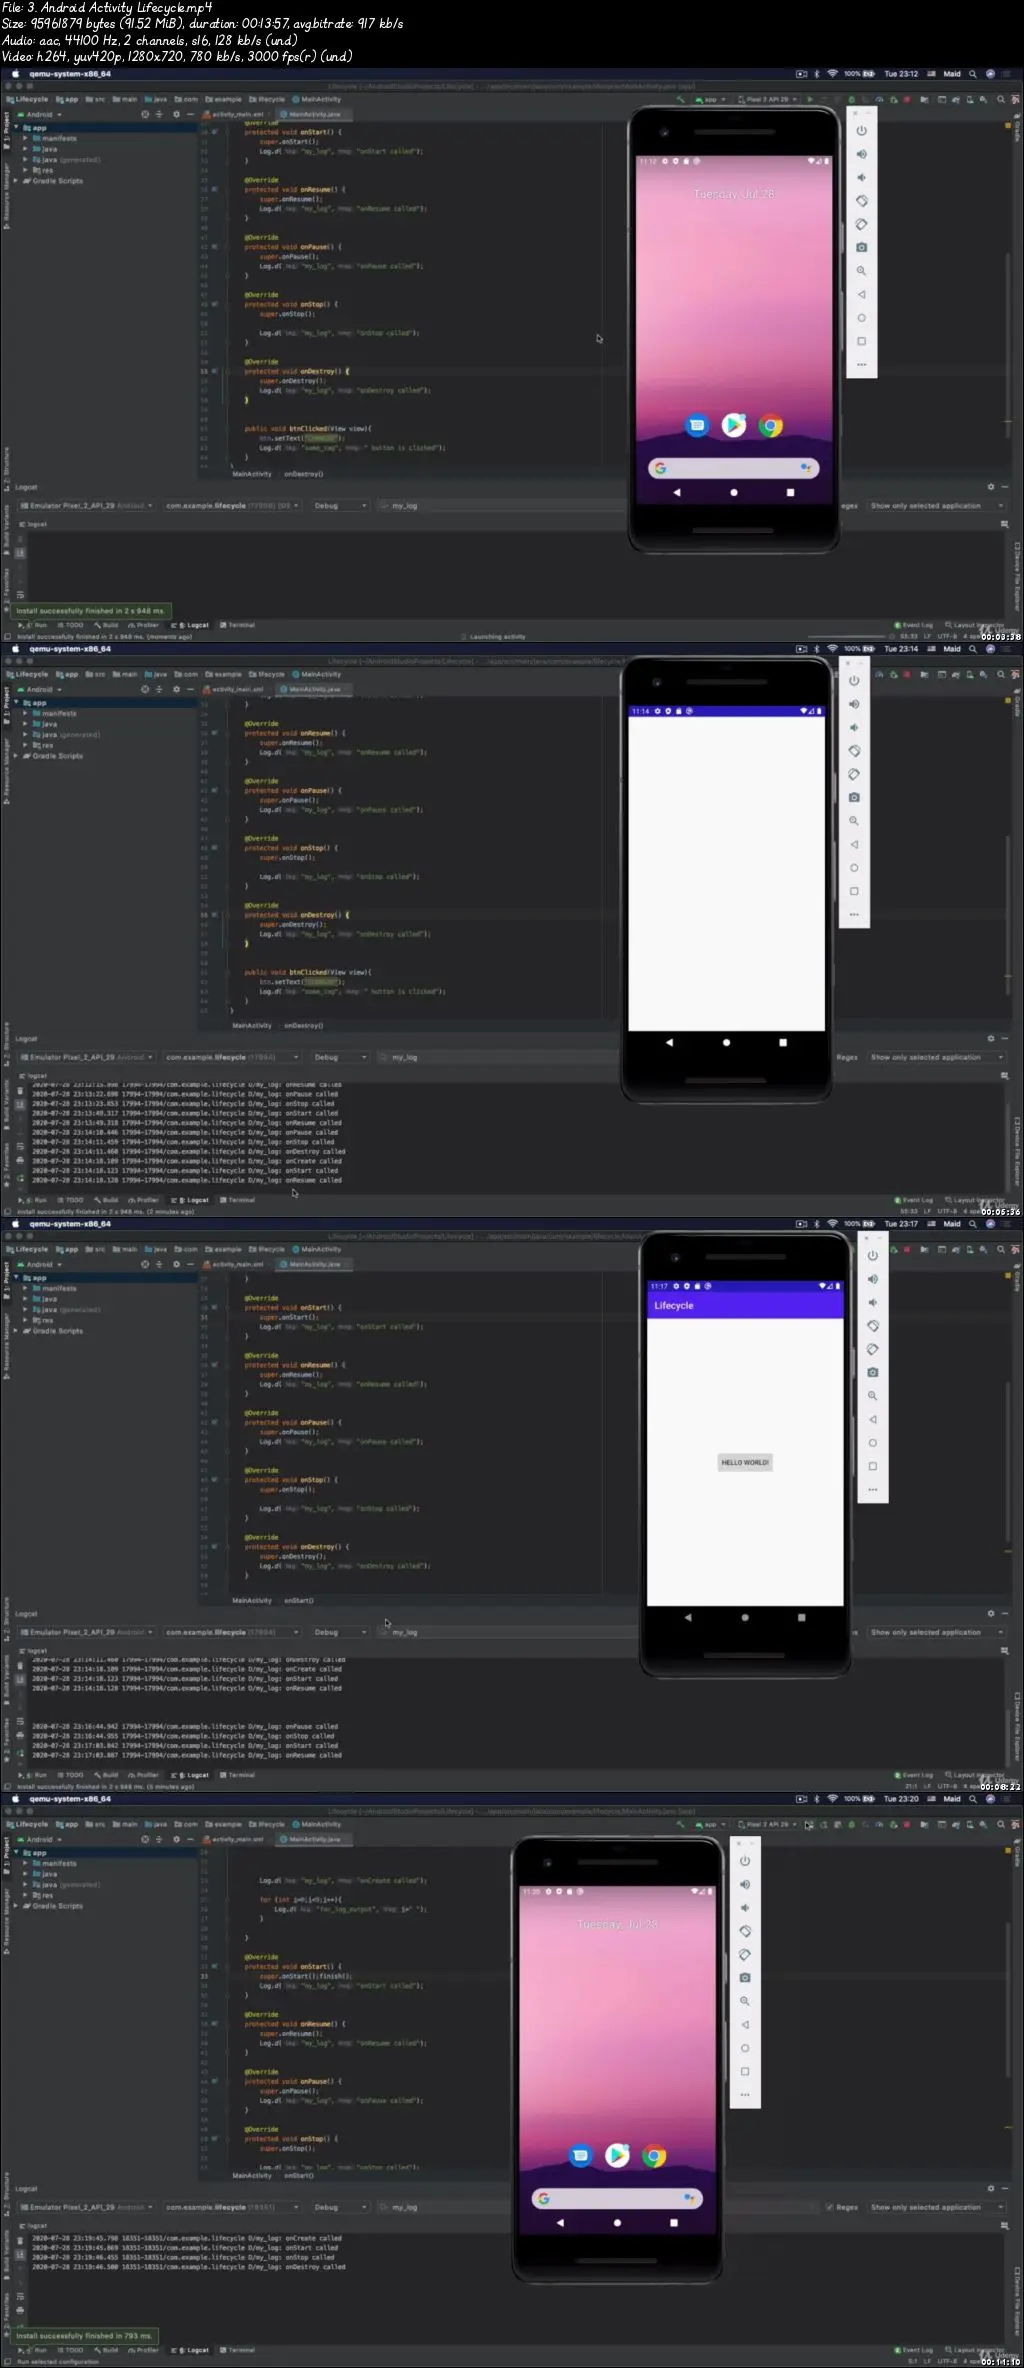Click 1: Project side tab in 23:12 frame
The image size is (1024, 2368).
(6, 131)
